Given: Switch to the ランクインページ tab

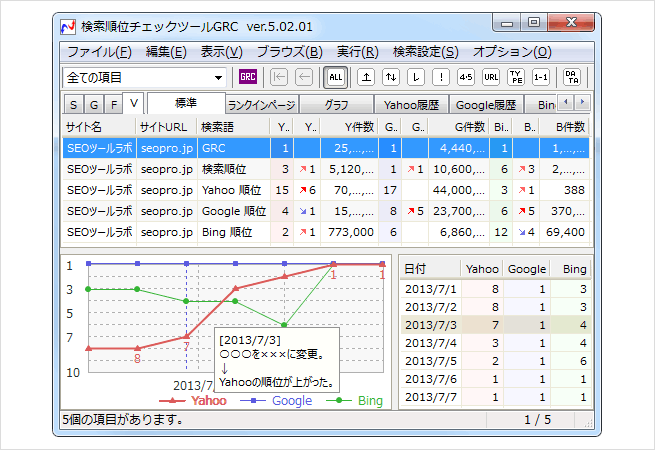Looking at the screenshot, I should click(262, 105).
